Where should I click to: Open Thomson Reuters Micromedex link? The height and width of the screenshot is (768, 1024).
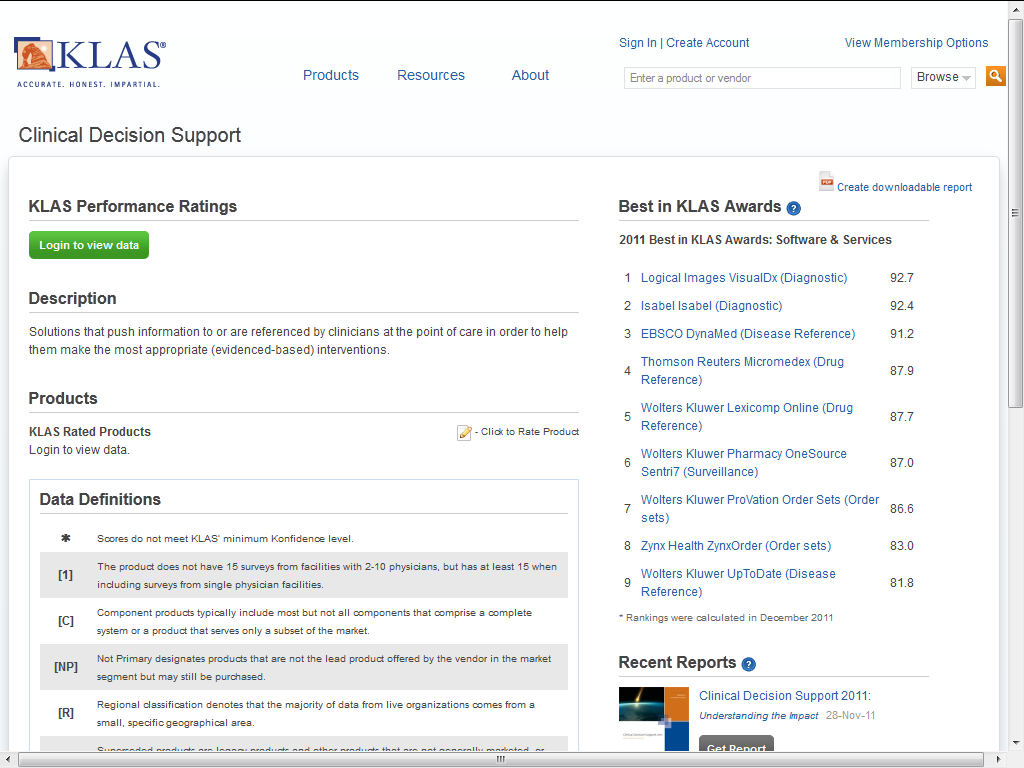pyautogui.click(x=743, y=370)
